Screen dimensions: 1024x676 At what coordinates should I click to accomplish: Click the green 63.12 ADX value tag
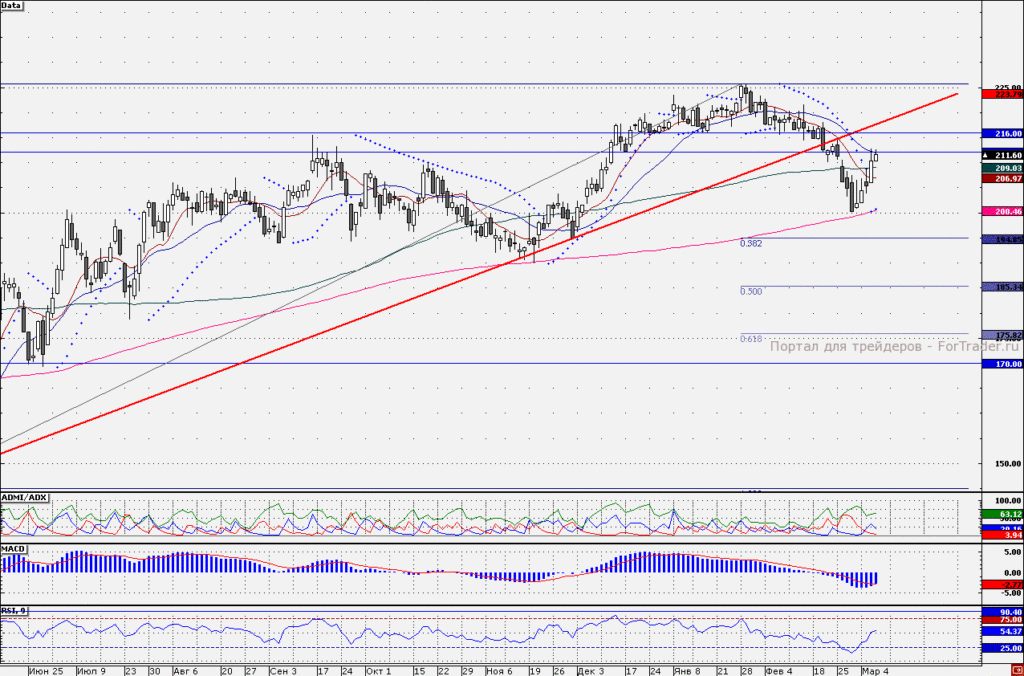(1002, 515)
